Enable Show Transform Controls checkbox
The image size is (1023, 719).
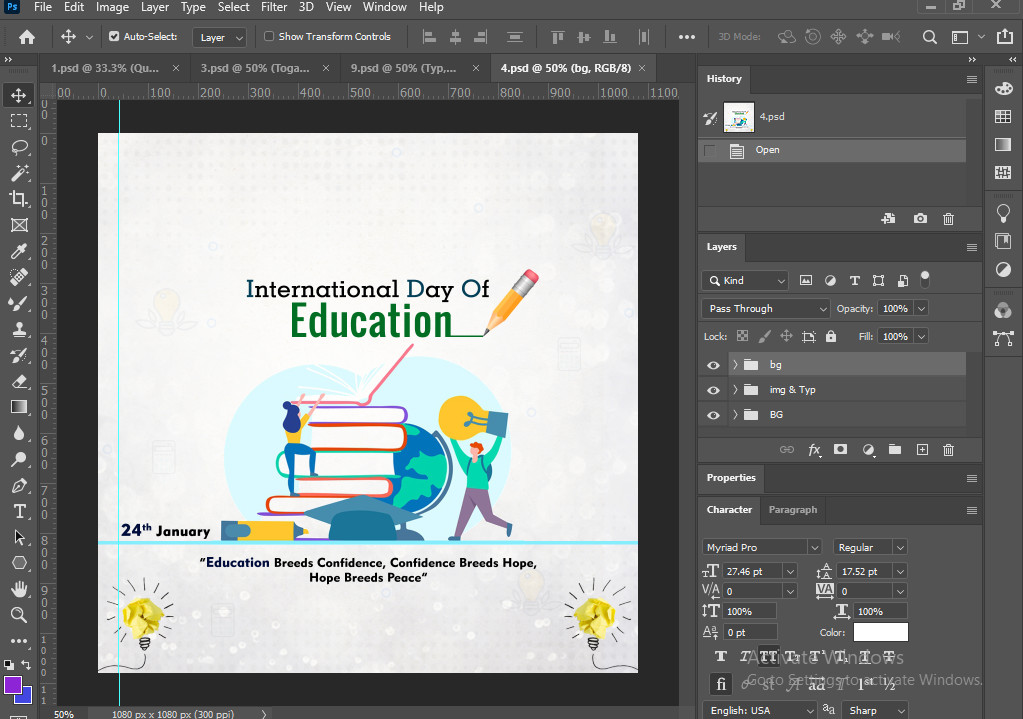pyautogui.click(x=269, y=37)
